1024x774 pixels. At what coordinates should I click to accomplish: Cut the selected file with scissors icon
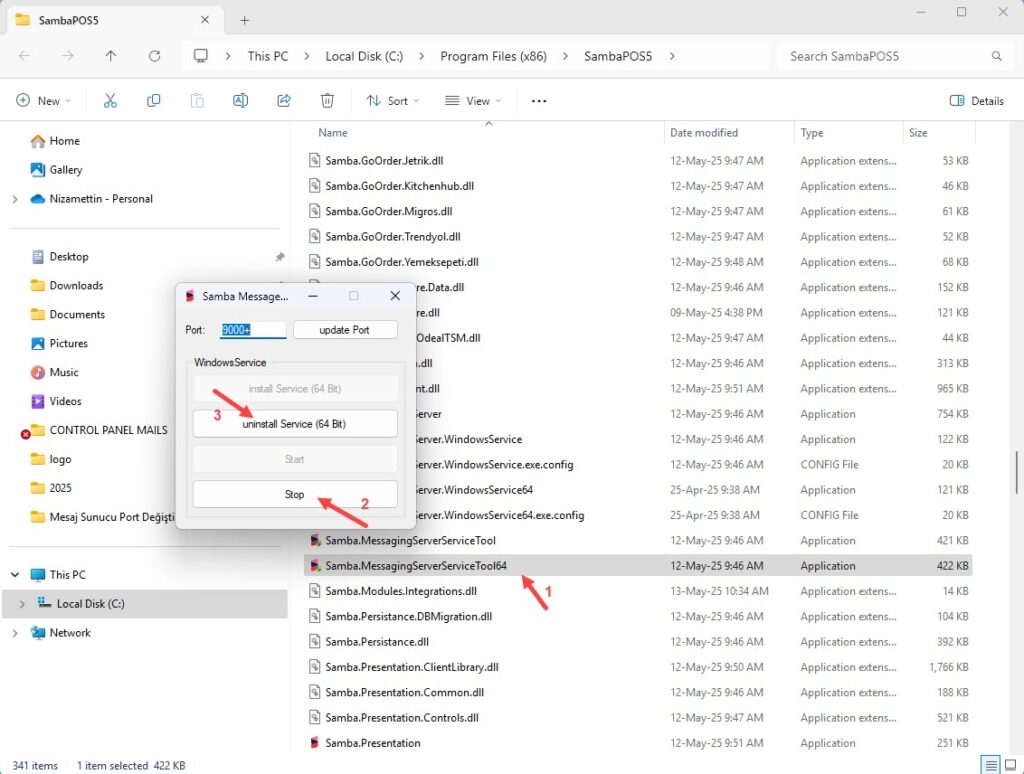click(x=110, y=101)
